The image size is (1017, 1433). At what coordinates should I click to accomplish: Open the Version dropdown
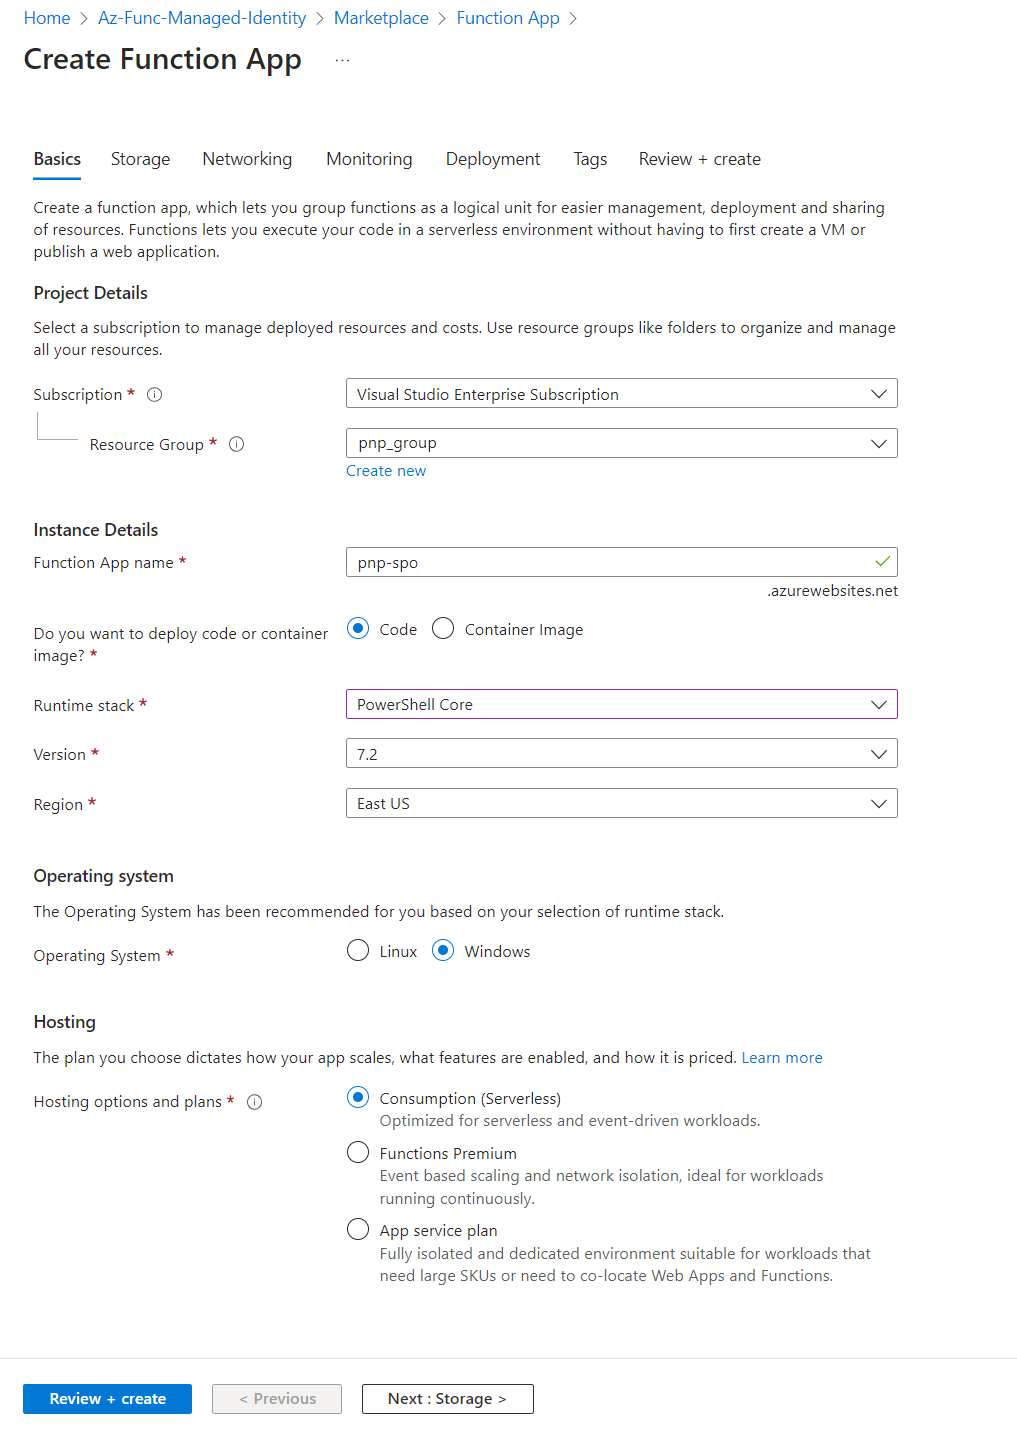pyautogui.click(x=621, y=754)
